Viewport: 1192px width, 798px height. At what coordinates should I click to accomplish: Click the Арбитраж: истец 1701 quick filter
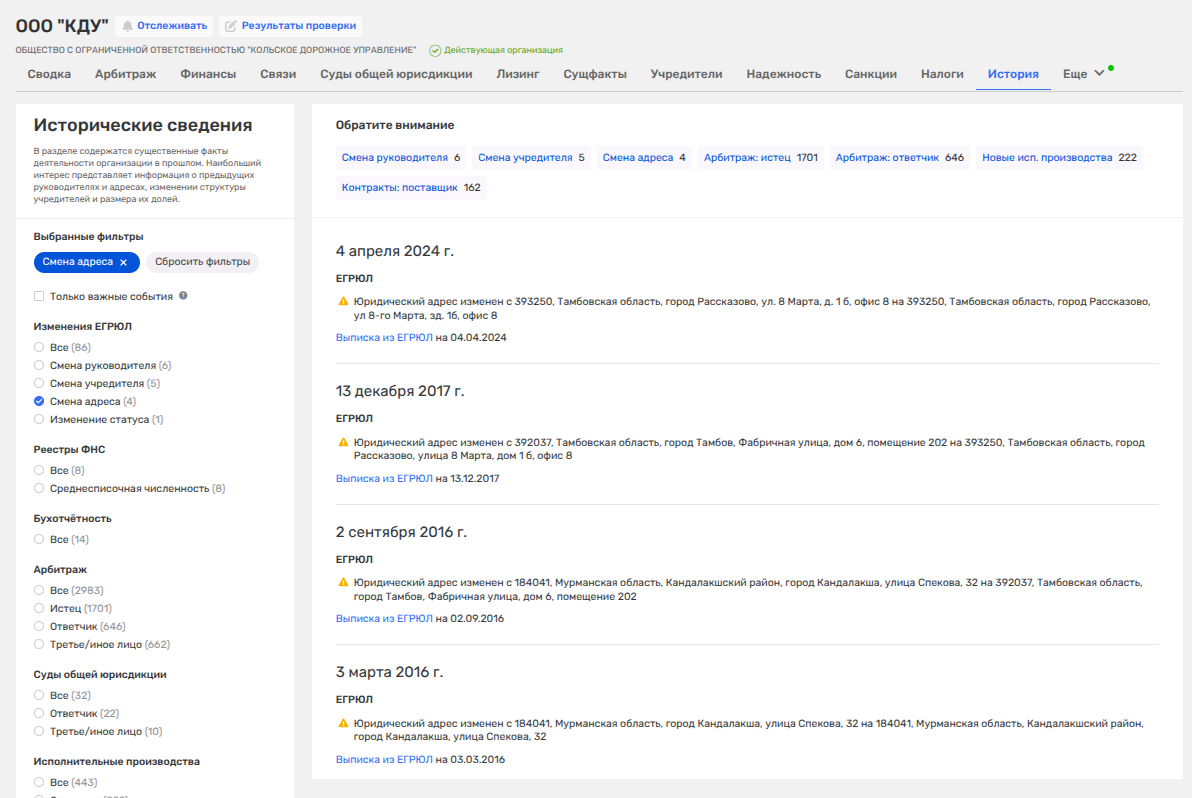pyautogui.click(x=760, y=157)
